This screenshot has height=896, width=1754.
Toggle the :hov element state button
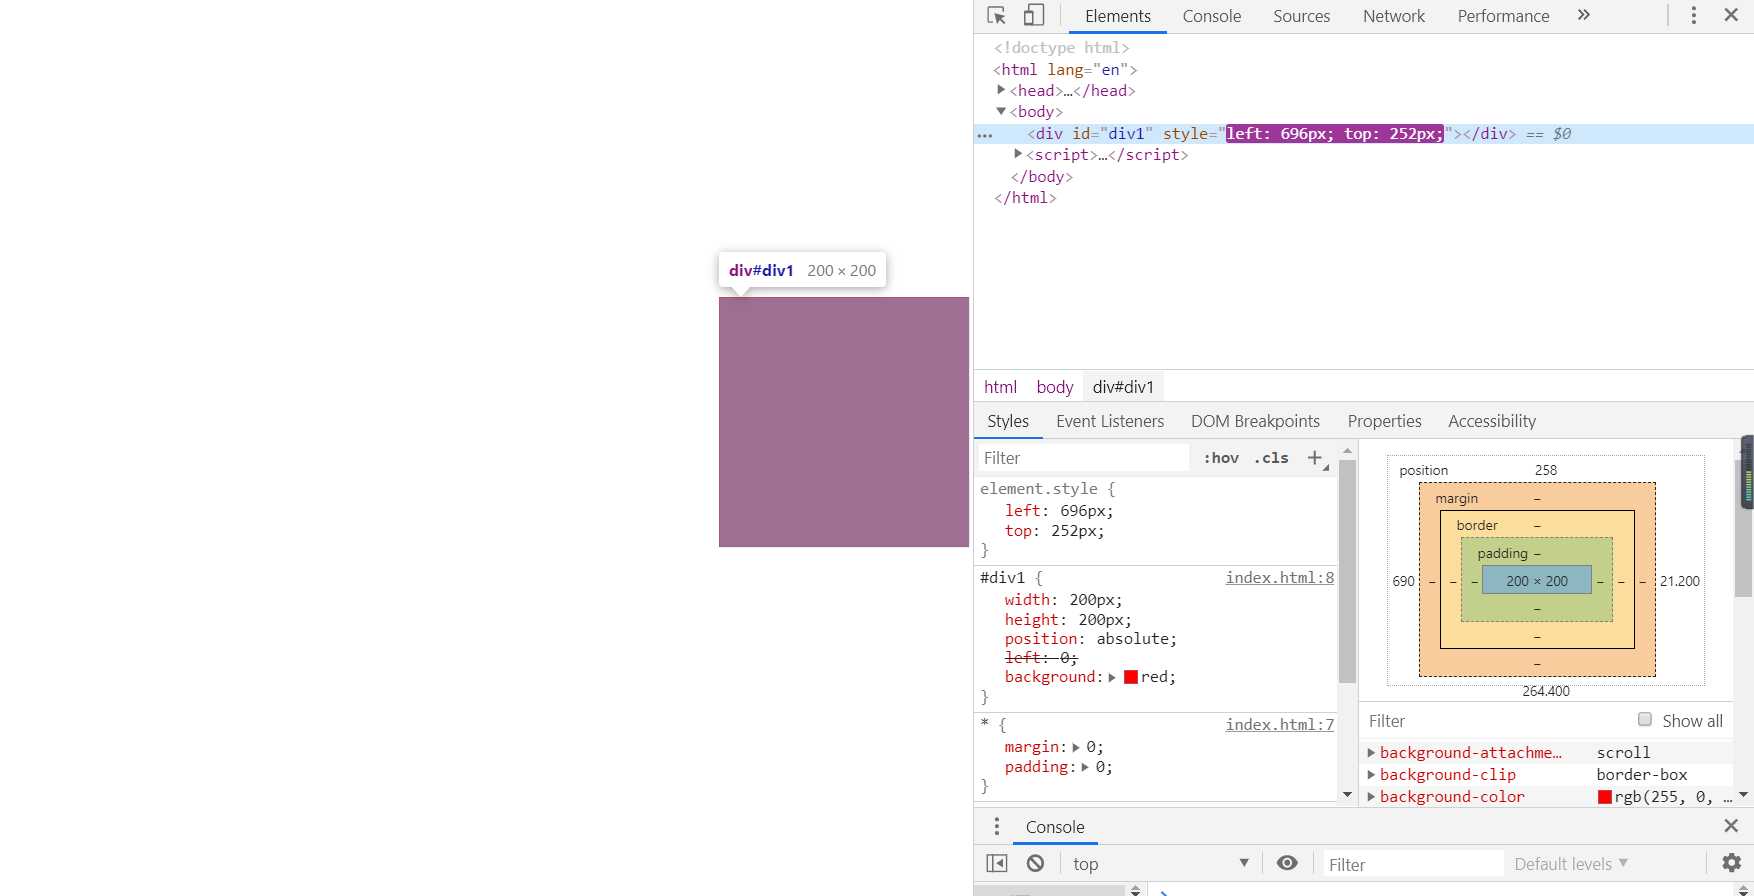1221,458
